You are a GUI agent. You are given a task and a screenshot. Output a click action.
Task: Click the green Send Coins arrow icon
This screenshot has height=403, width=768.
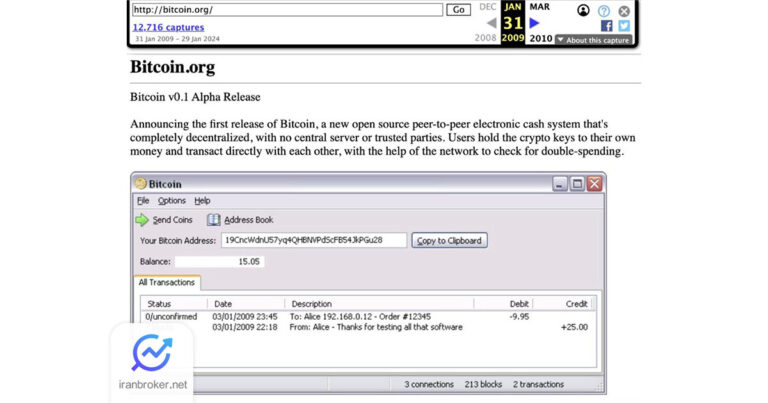[142, 220]
